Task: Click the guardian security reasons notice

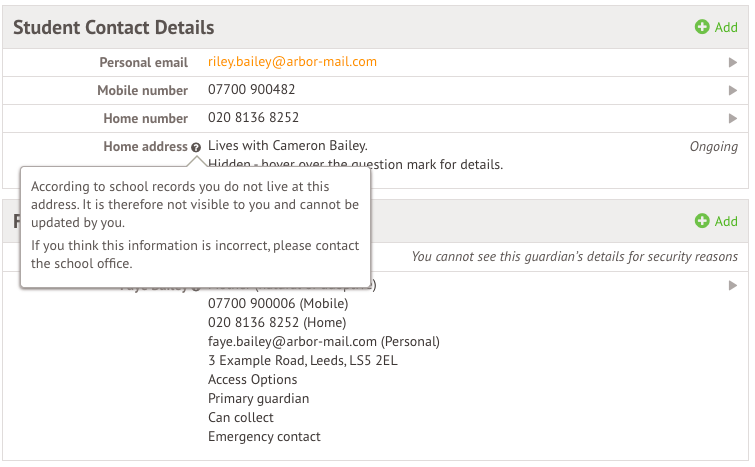Action: (x=574, y=258)
